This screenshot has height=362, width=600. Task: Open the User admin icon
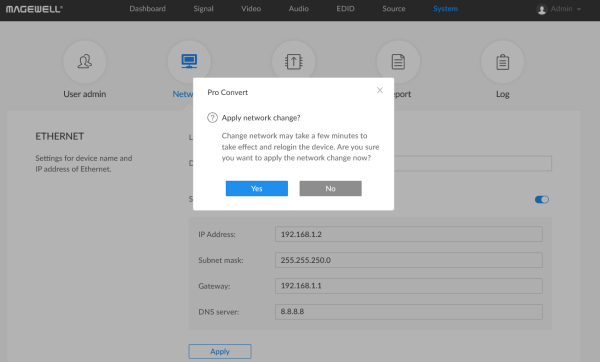click(x=85, y=62)
